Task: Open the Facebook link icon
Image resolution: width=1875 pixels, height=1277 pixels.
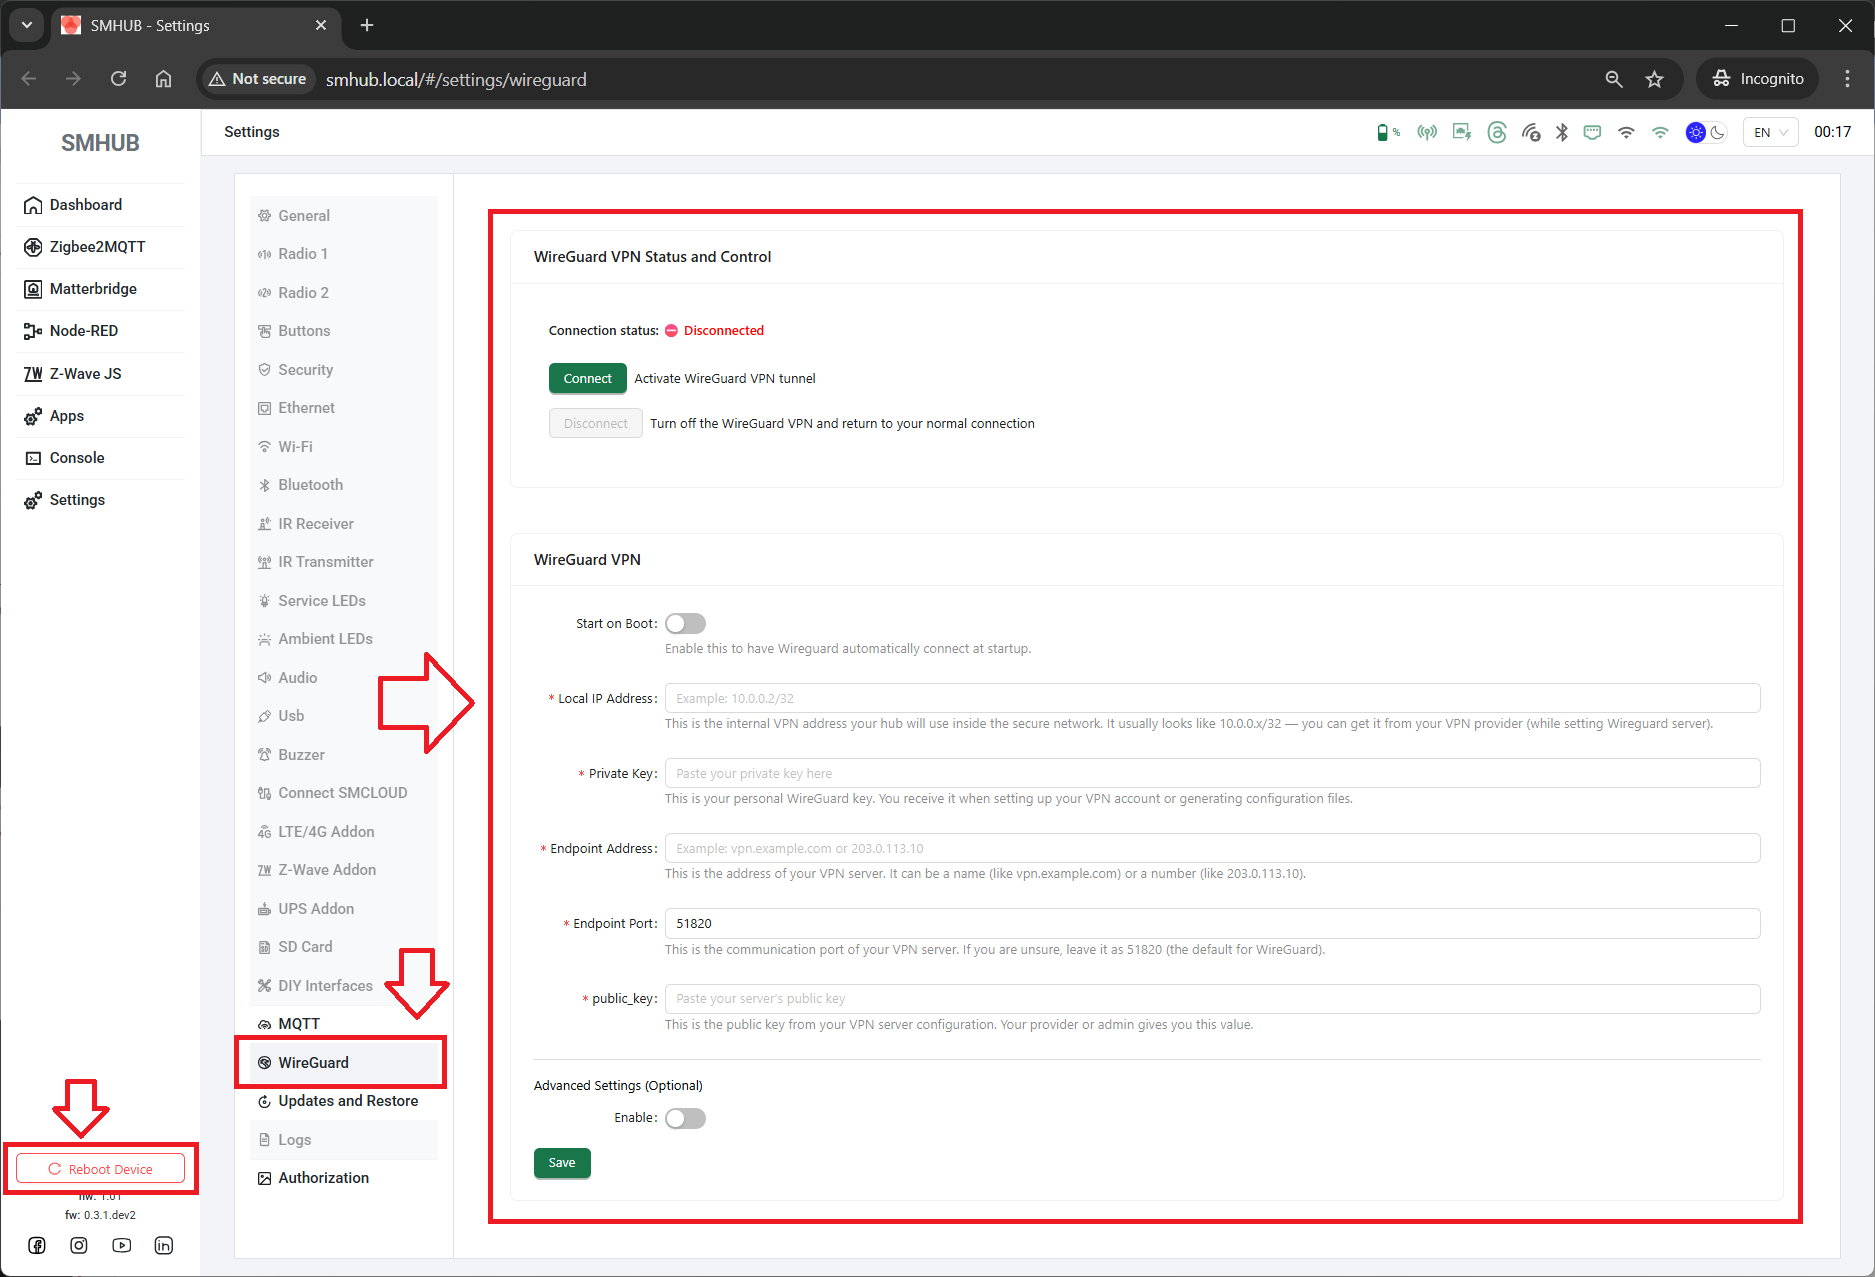Action: (37, 1245)
